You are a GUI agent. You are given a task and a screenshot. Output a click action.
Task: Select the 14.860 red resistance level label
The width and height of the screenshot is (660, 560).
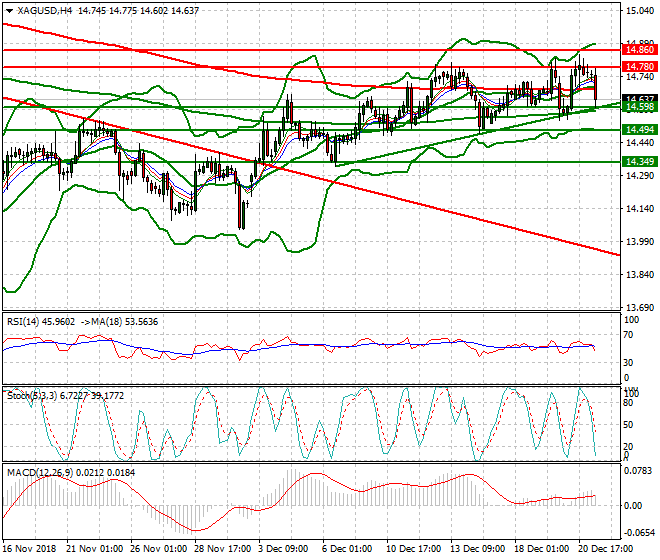pyautogui.click(x=639, y=50)
